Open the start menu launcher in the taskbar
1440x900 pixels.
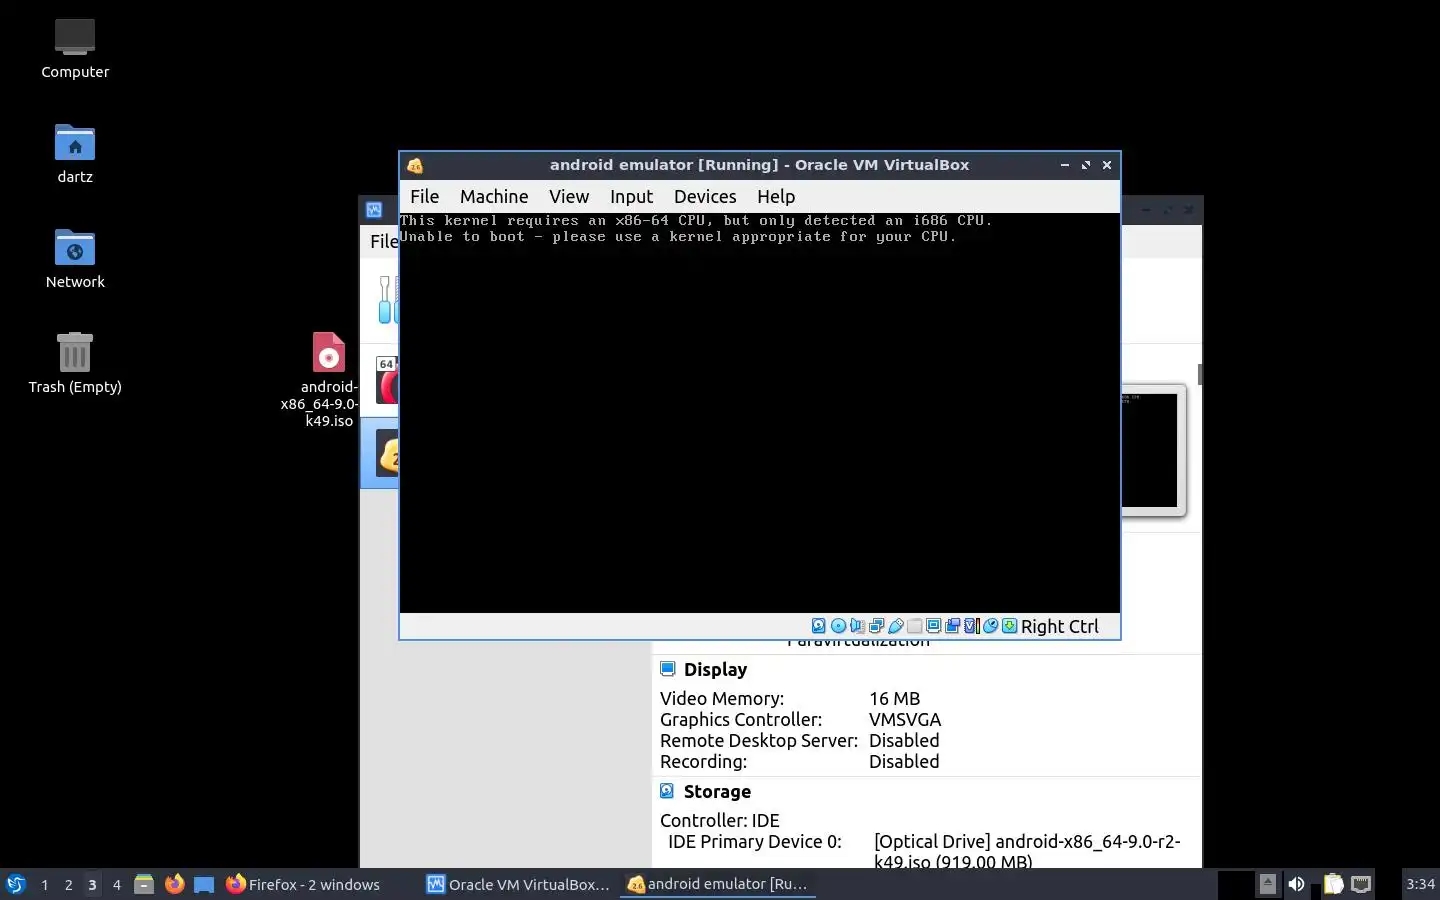coord(16,884)
